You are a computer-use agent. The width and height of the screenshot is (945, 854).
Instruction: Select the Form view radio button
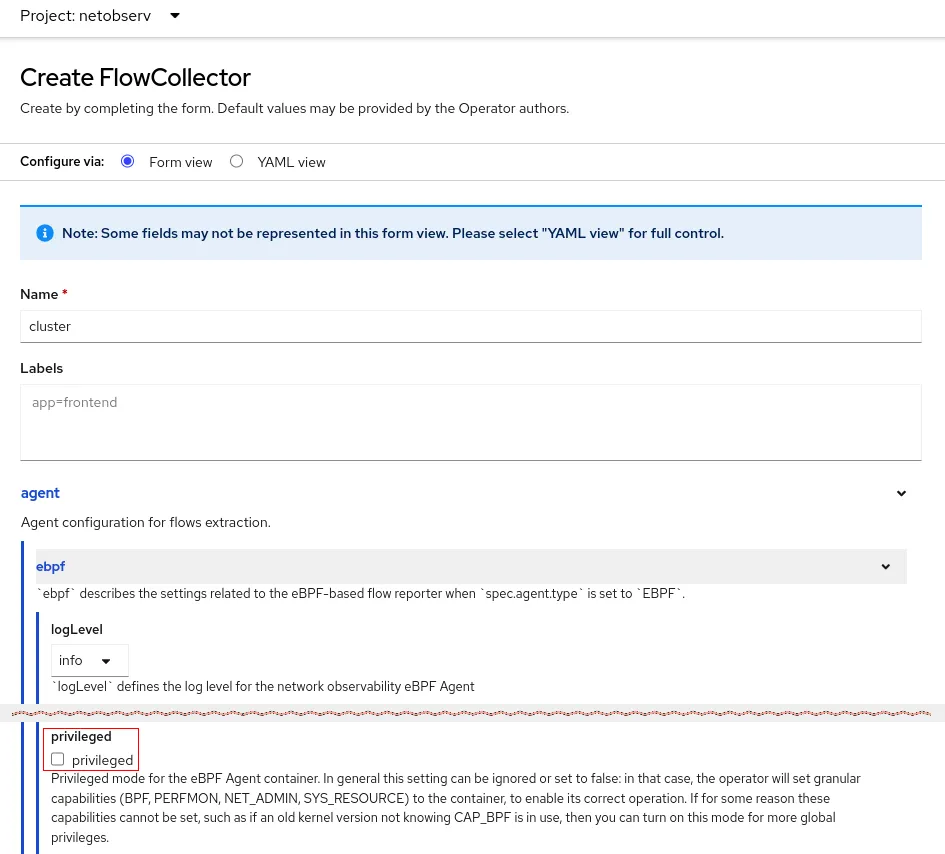pos(127,161)
